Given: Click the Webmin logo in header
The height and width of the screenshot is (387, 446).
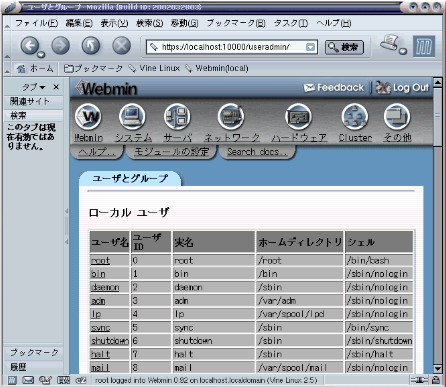Looking at the screenshot, I should pyautogui.click(x=107, y=89).
